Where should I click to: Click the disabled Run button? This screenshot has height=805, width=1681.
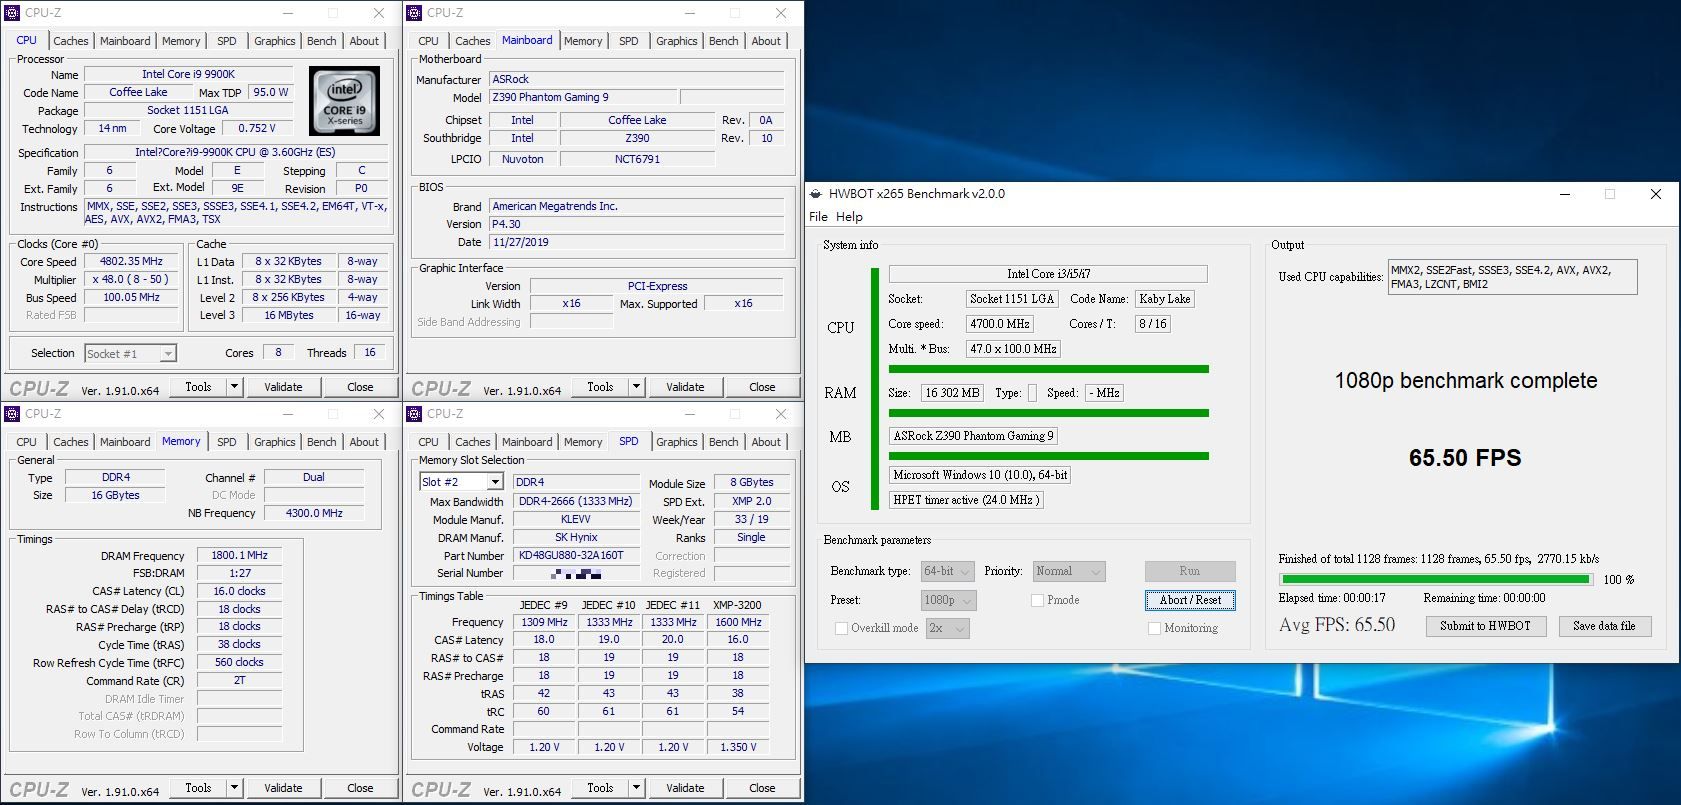click(x=1190, y=571)
